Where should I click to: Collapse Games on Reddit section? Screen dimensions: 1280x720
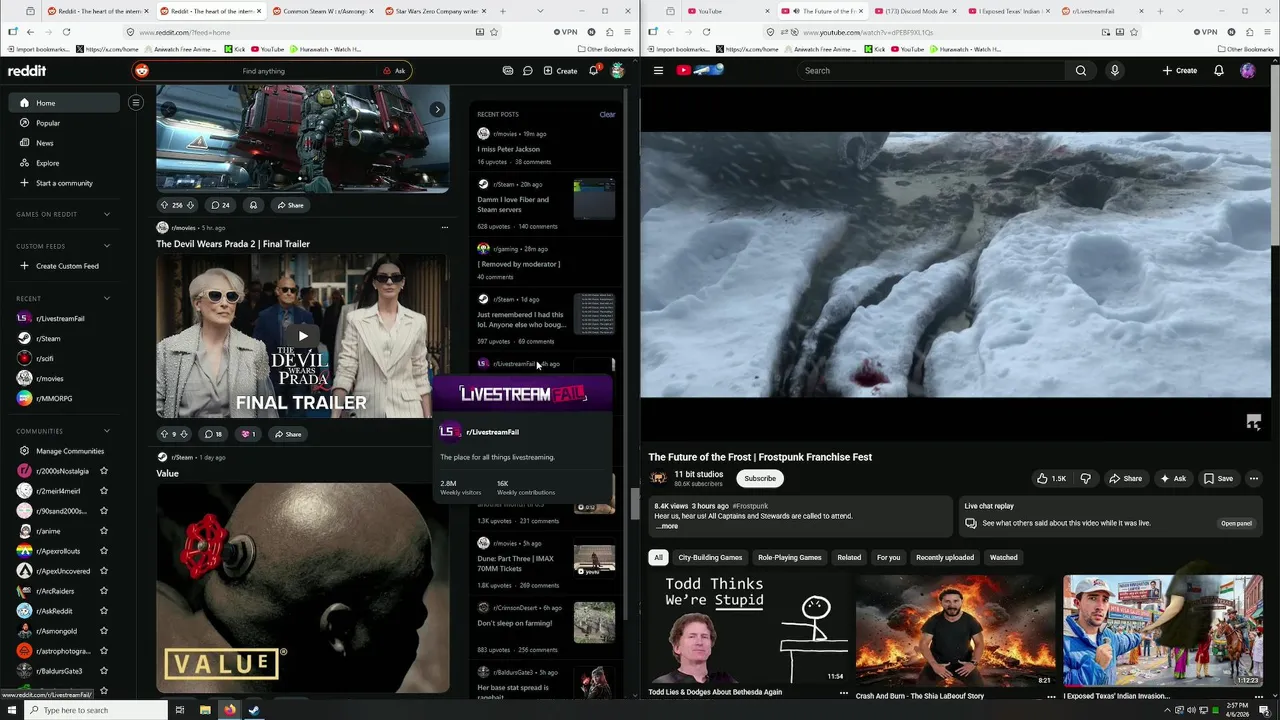coord(107,214)
